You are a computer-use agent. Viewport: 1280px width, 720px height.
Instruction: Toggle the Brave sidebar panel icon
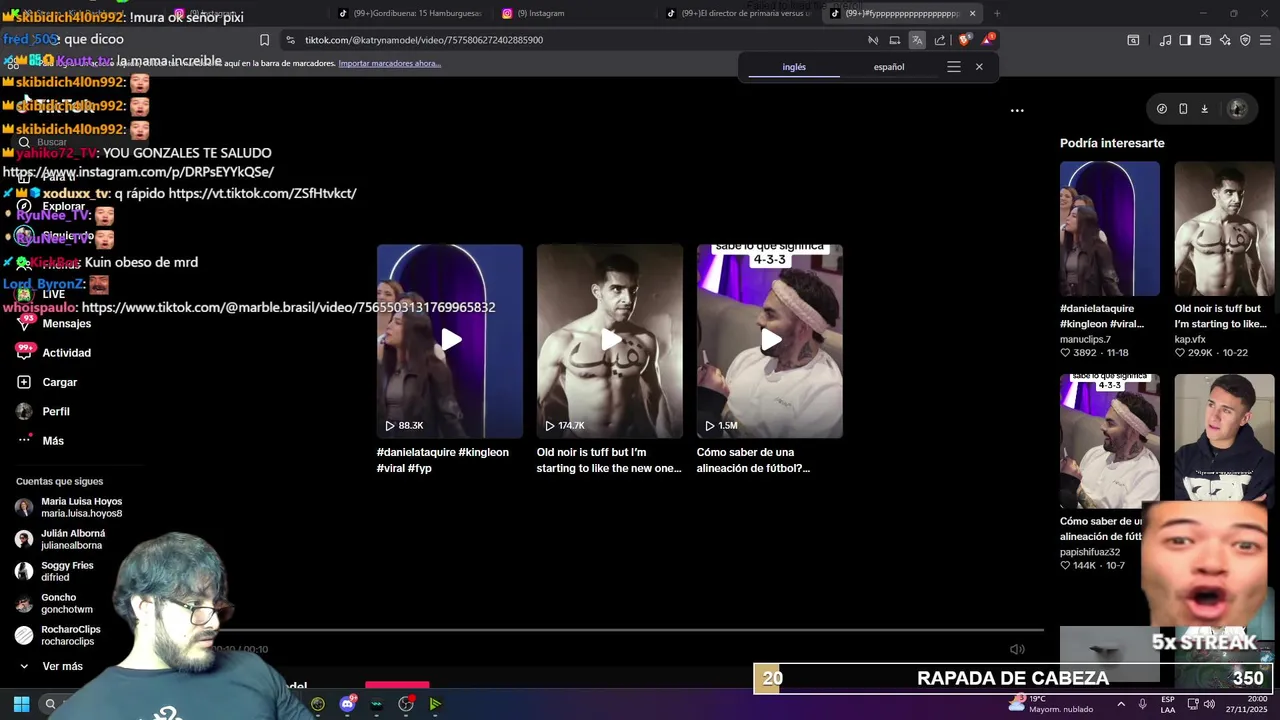pyautogui.click(x=1185, y=40)
